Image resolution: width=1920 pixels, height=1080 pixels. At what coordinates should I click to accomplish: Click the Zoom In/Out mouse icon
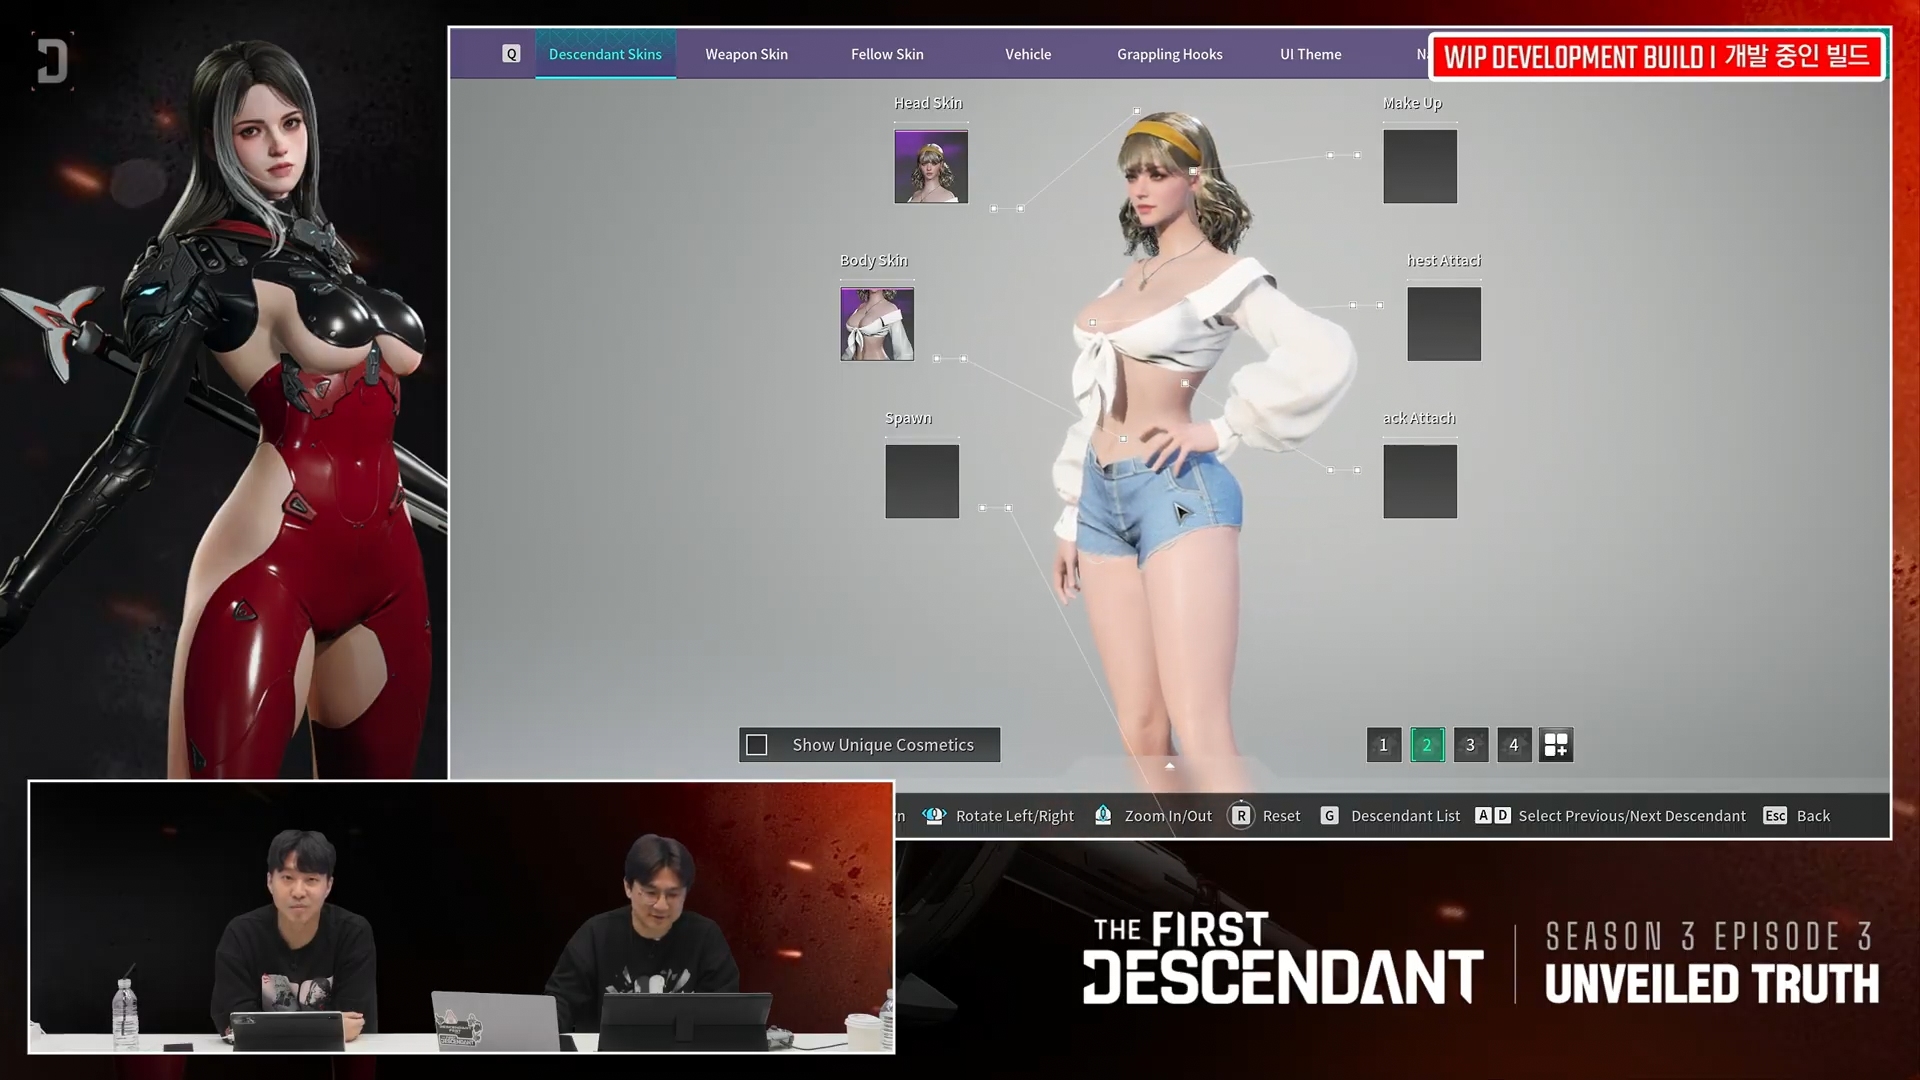pyautogui.click(x=1103, y=816)
